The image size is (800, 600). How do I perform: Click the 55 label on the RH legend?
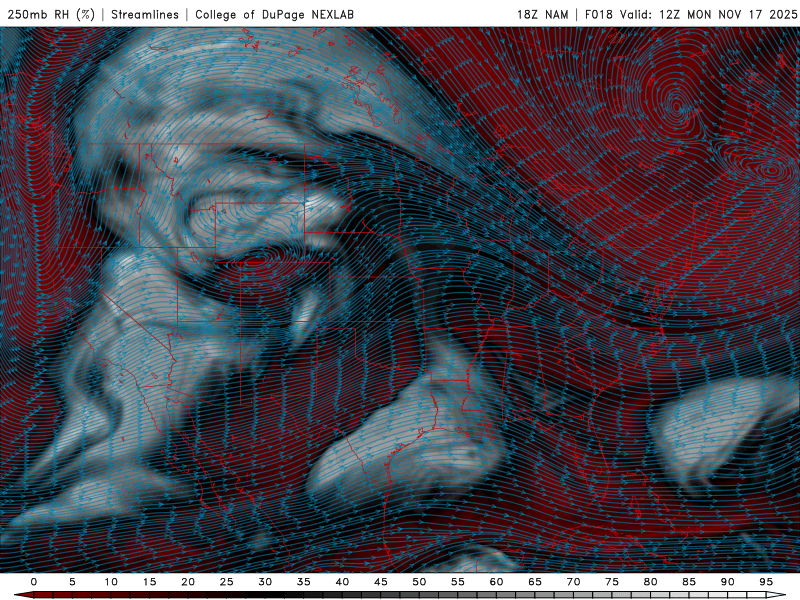458,582
